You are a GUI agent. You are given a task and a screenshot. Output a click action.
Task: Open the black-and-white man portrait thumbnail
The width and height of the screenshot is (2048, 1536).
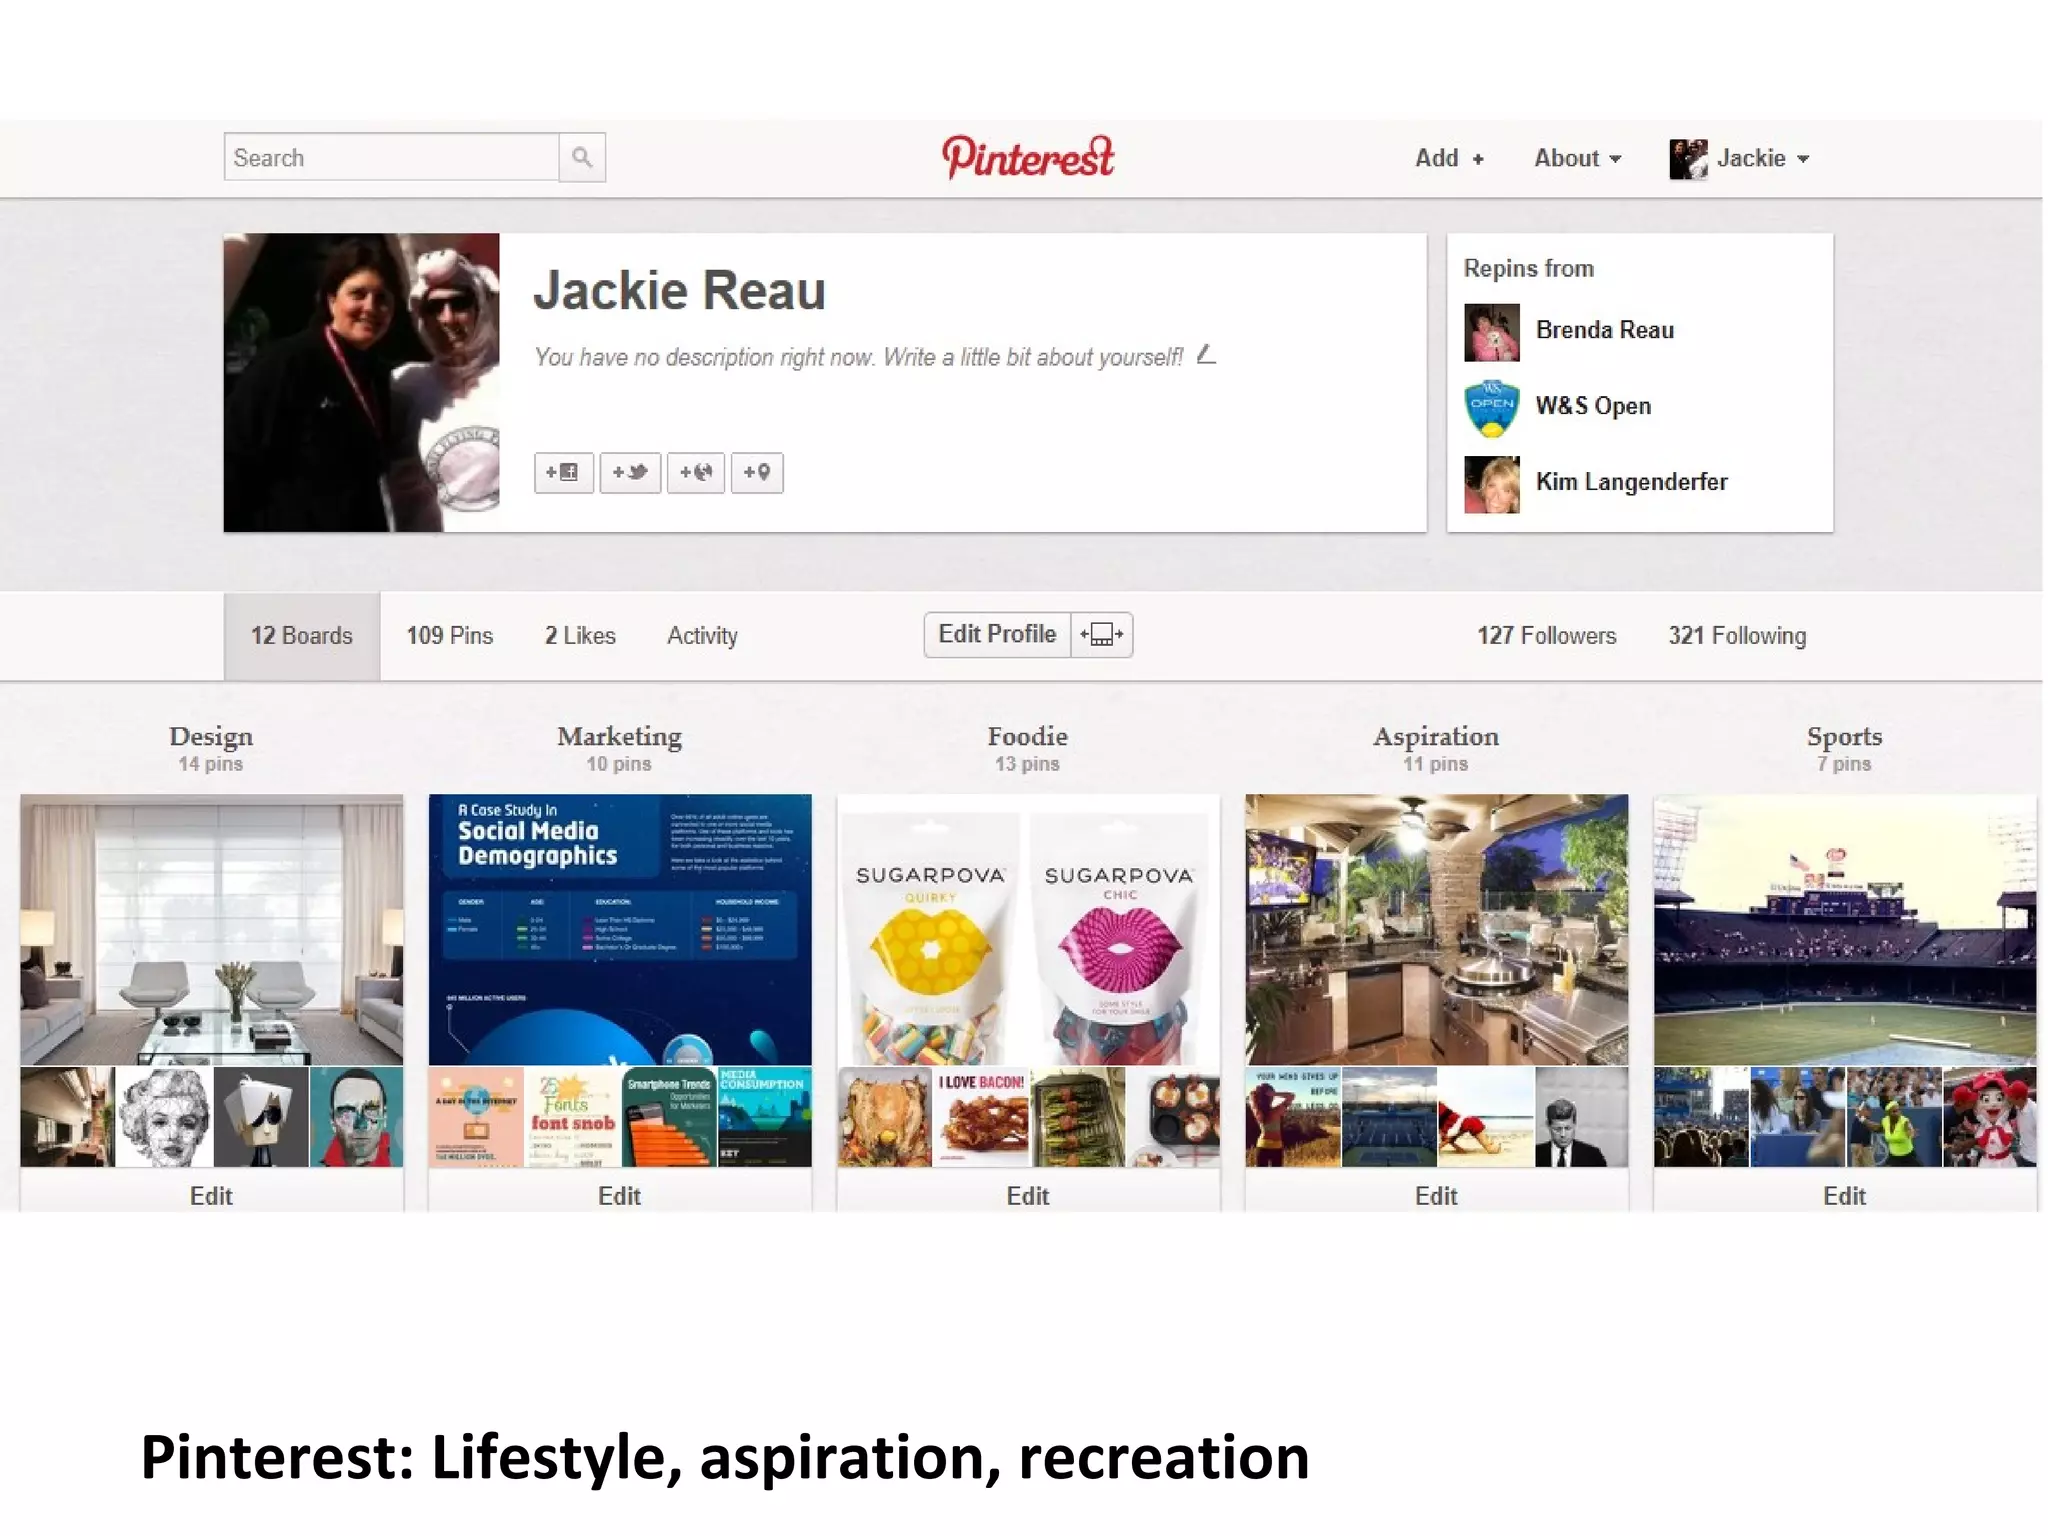tap(1581, 1117)
